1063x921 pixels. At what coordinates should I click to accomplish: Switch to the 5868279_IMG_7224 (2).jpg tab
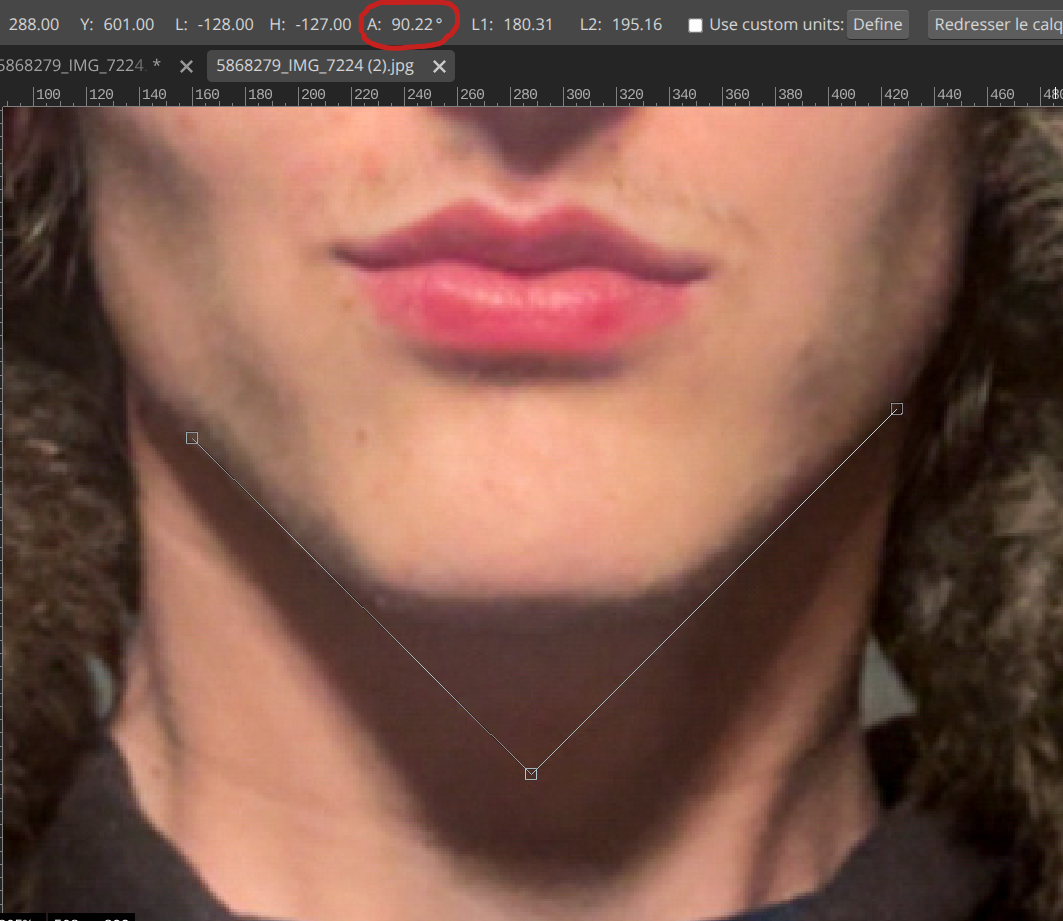coord(315,66)
